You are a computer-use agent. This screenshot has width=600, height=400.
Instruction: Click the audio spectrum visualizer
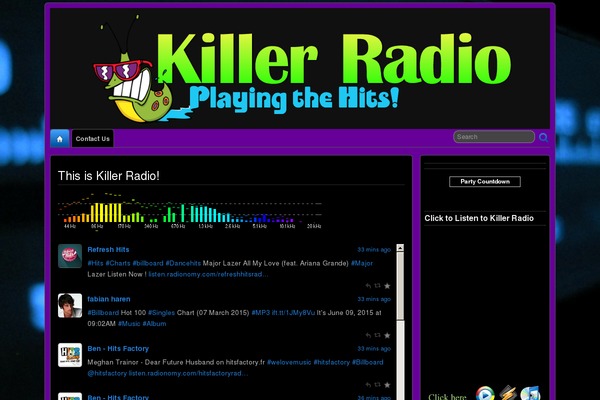click(190, 211)
